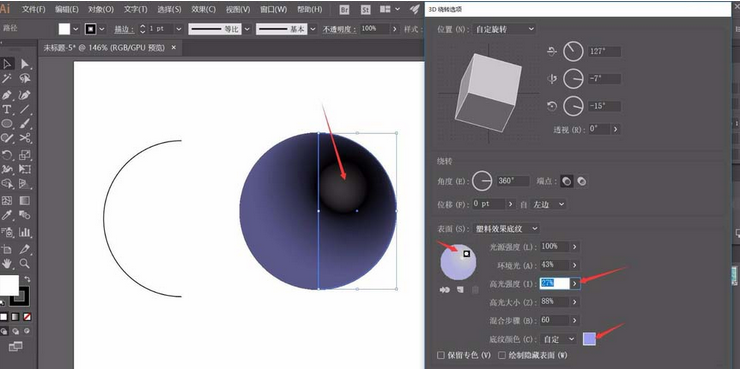The image size is (740, 369).
Task: Select the Hand tool
Action: (x=7, y=263)
